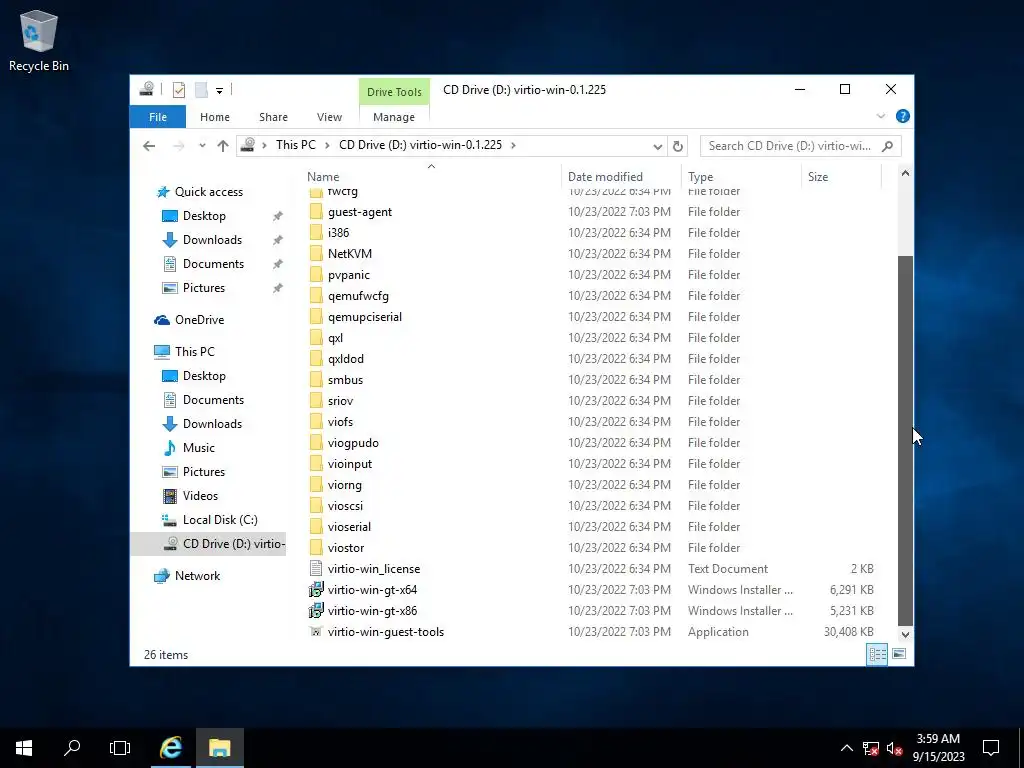
Task: Click the Properties quick access toolbar icon
Action: 178,90
